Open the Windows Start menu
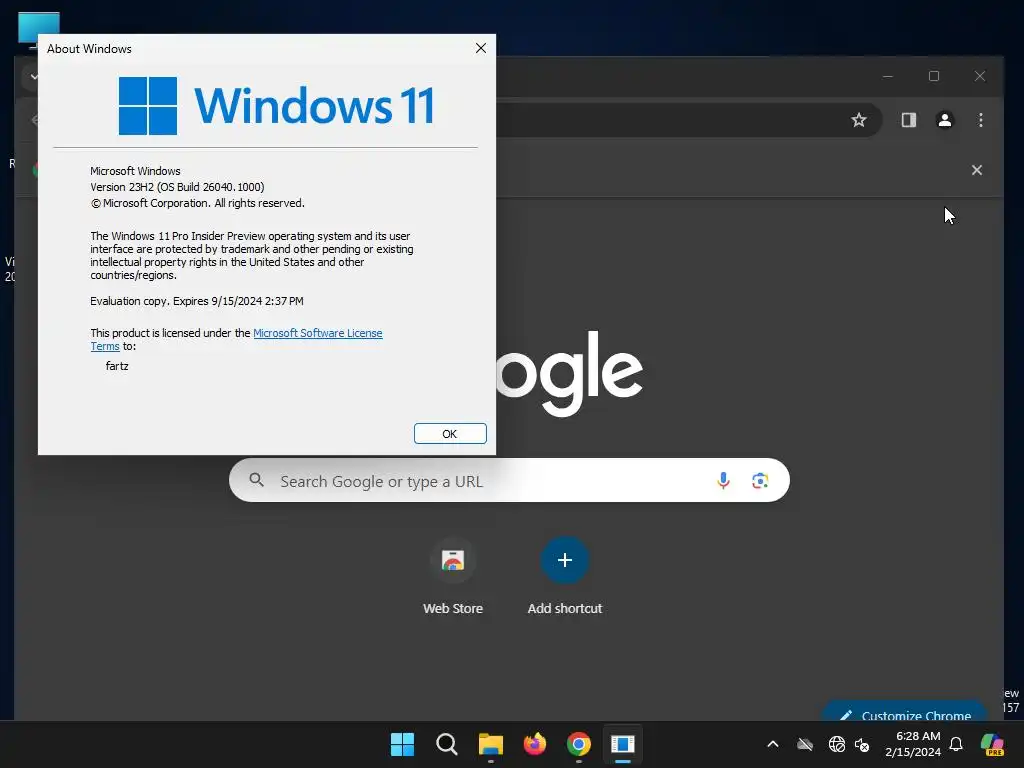 tap(402, 744)
